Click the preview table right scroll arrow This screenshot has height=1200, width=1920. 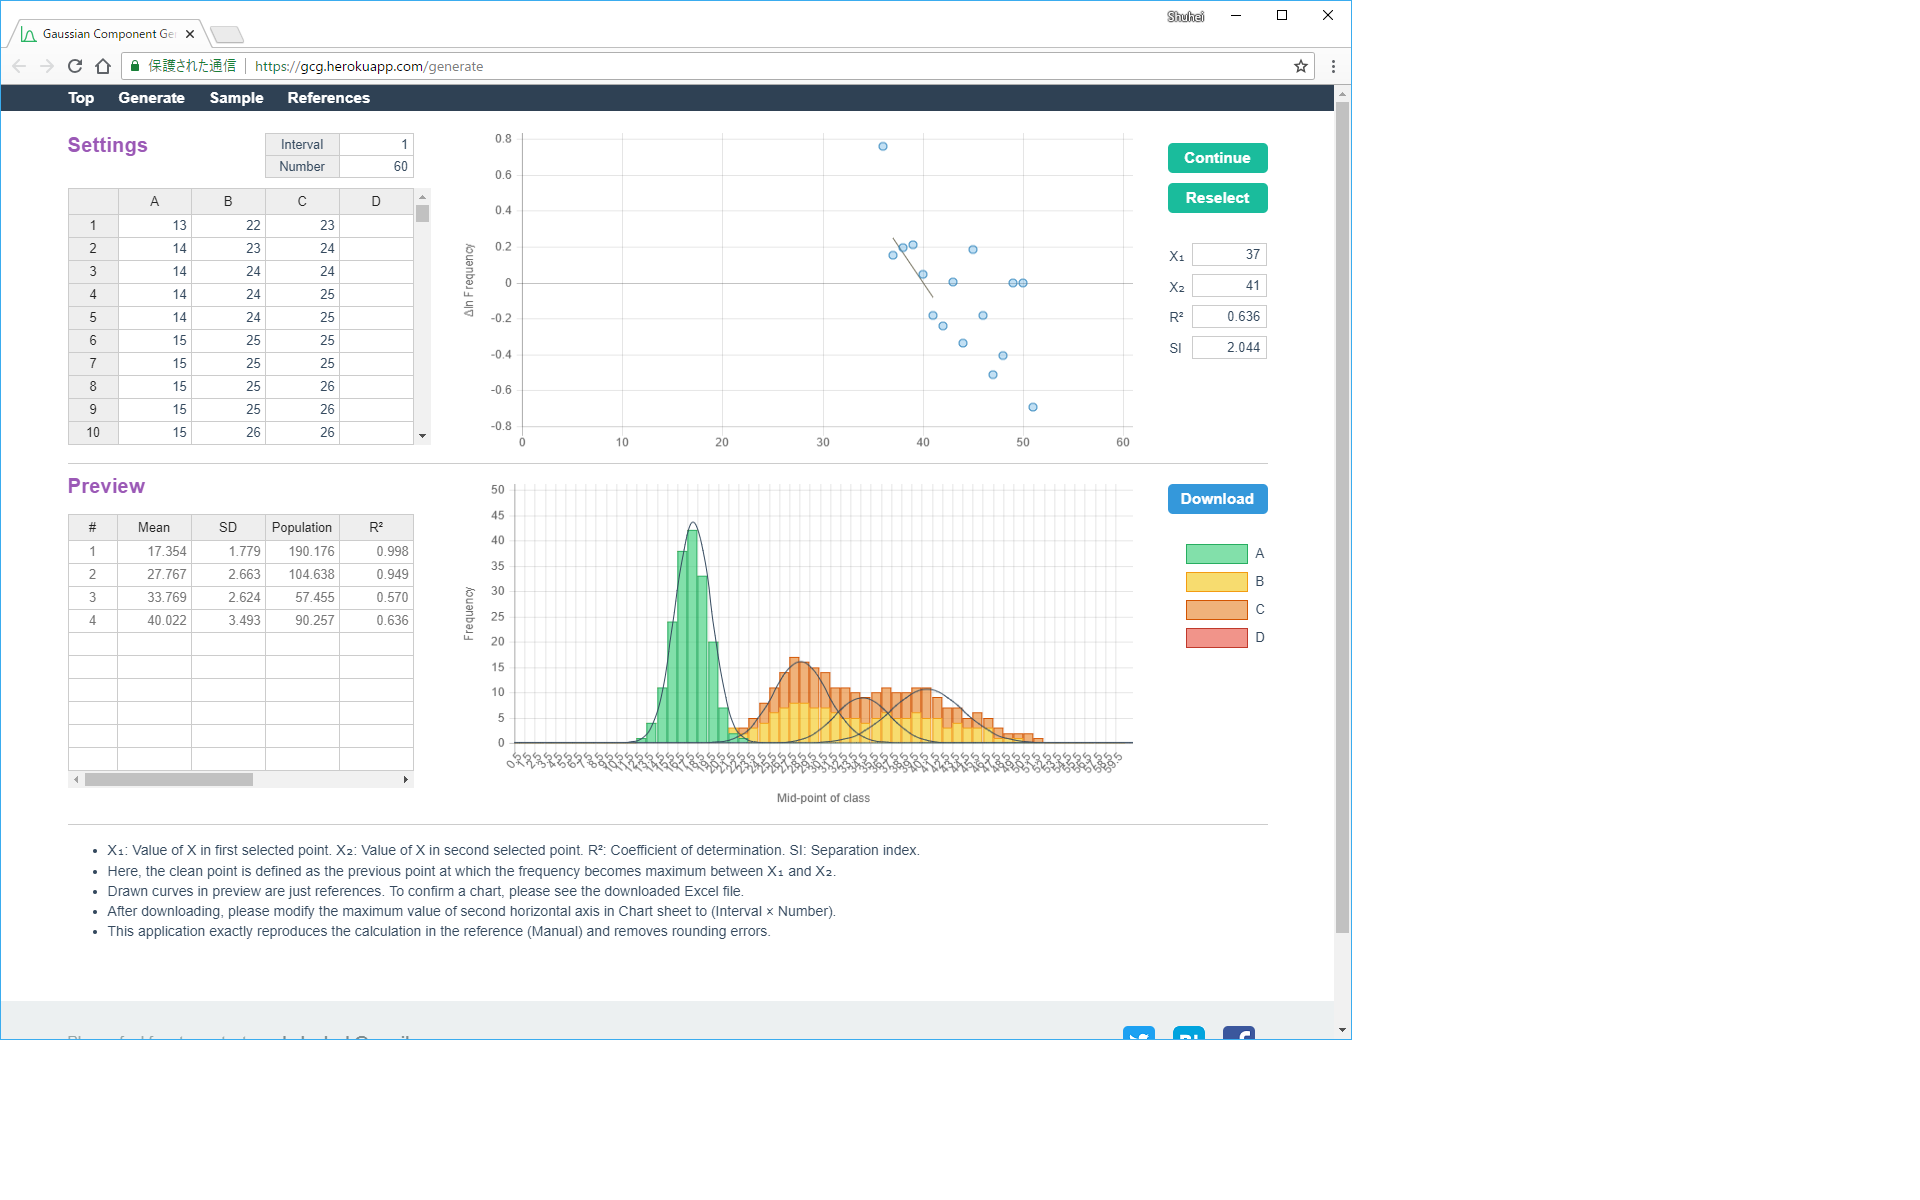tap(405, 779)
